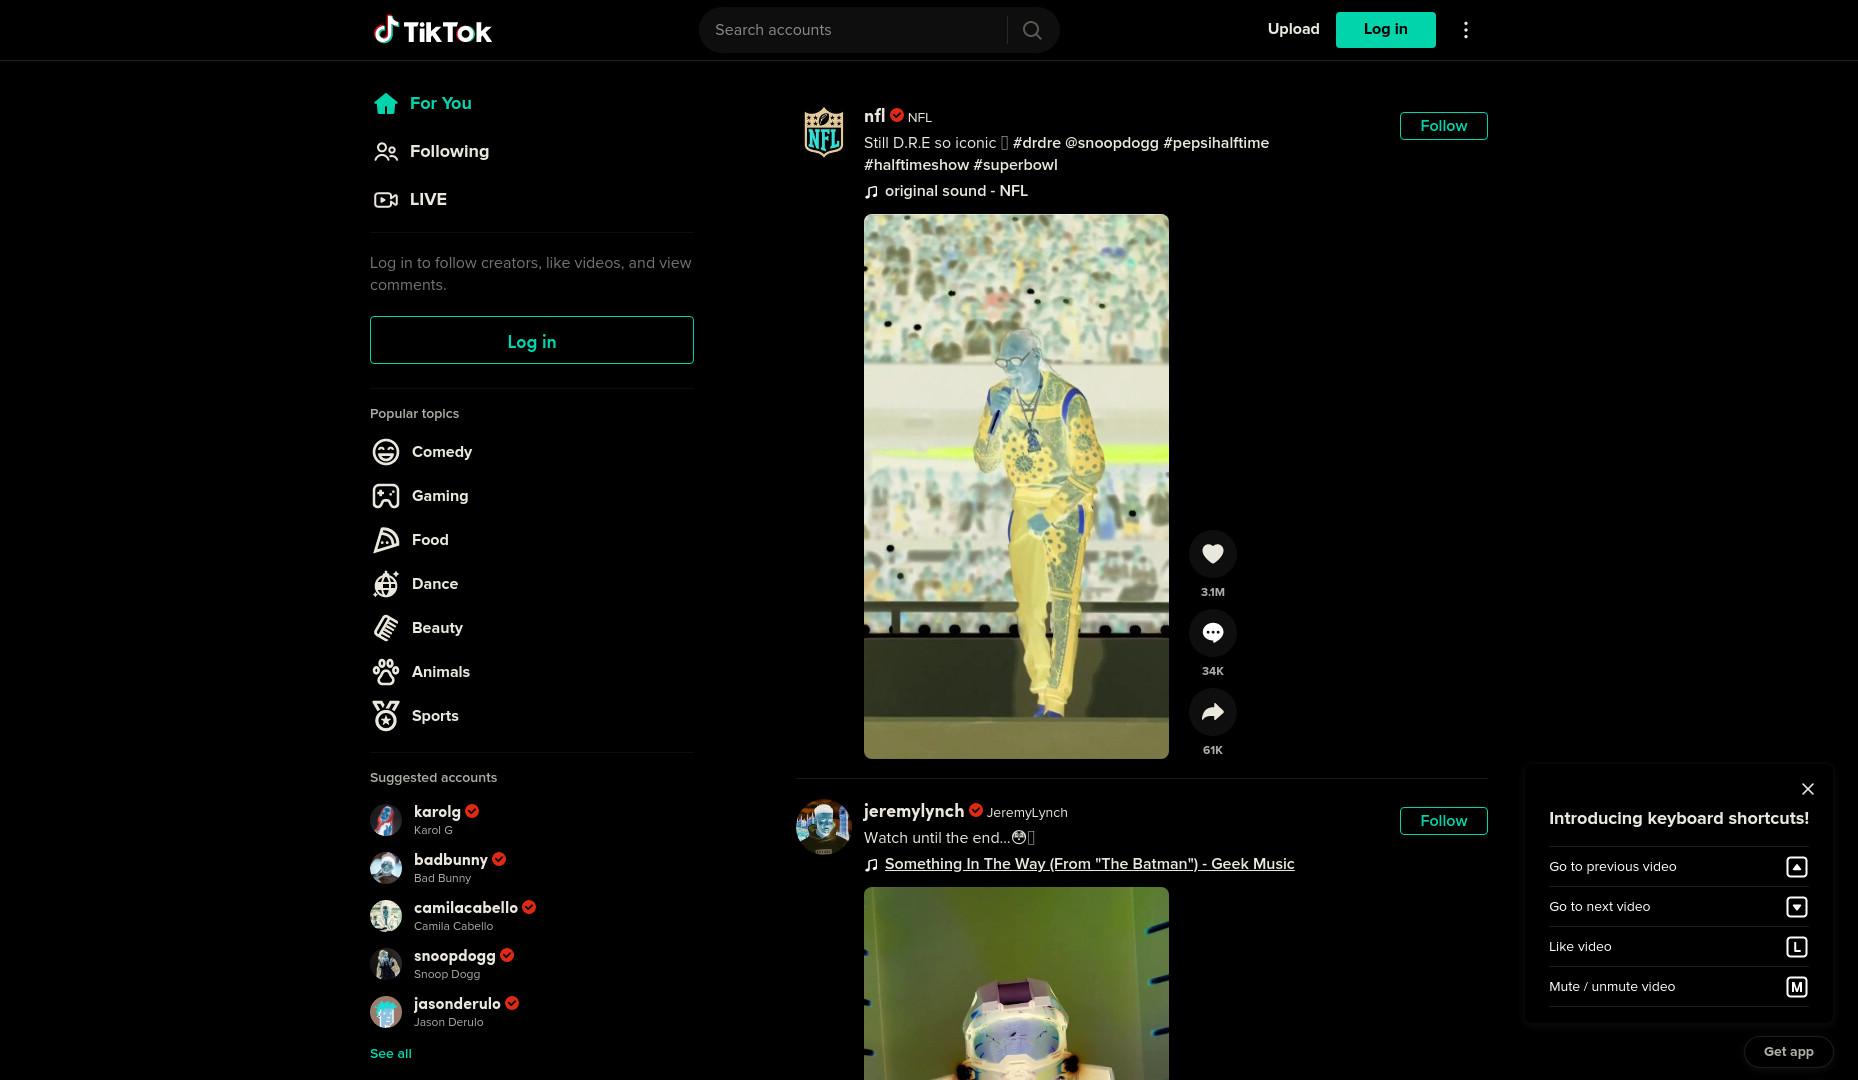
Task: Open the #pepsihalftime hashtag
Action: [1216, 143]
